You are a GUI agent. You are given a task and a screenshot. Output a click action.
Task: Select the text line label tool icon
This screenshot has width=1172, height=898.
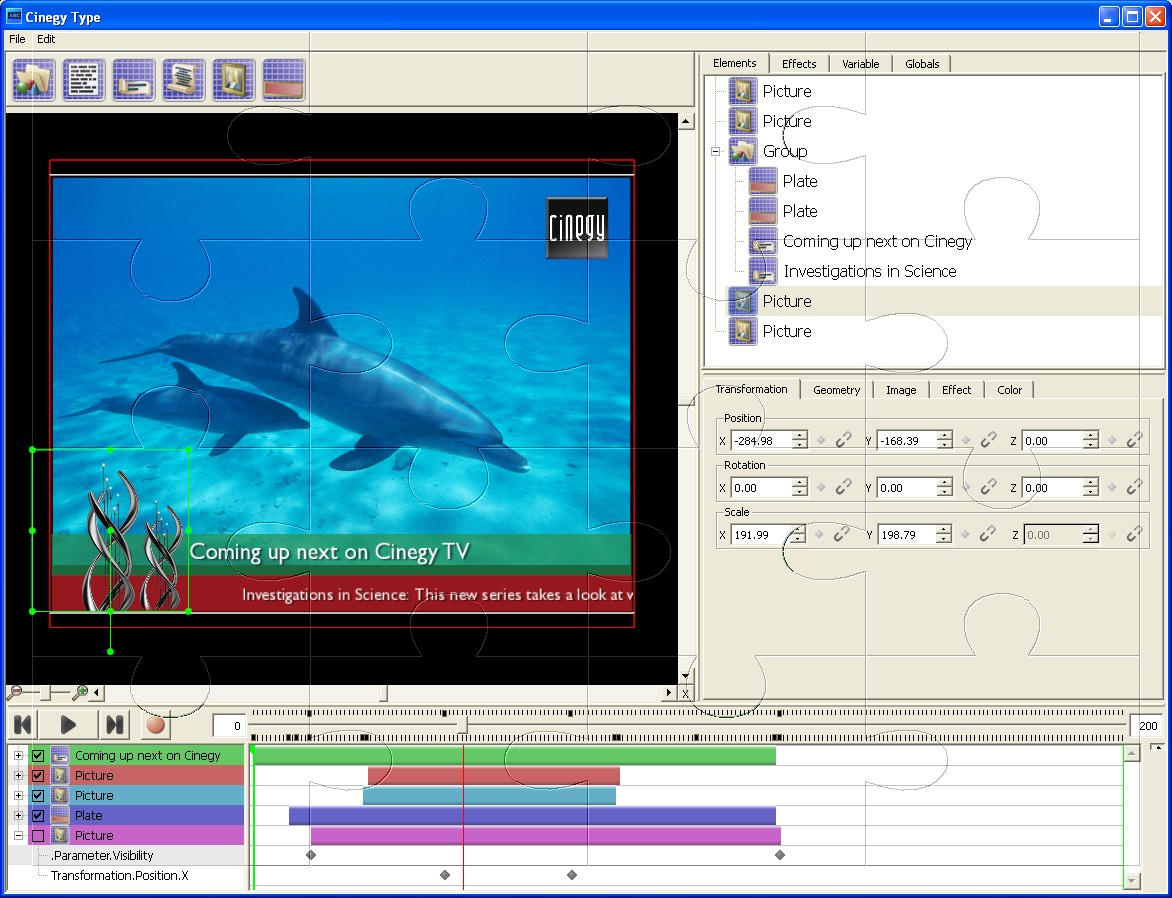(x=134, y=79)
